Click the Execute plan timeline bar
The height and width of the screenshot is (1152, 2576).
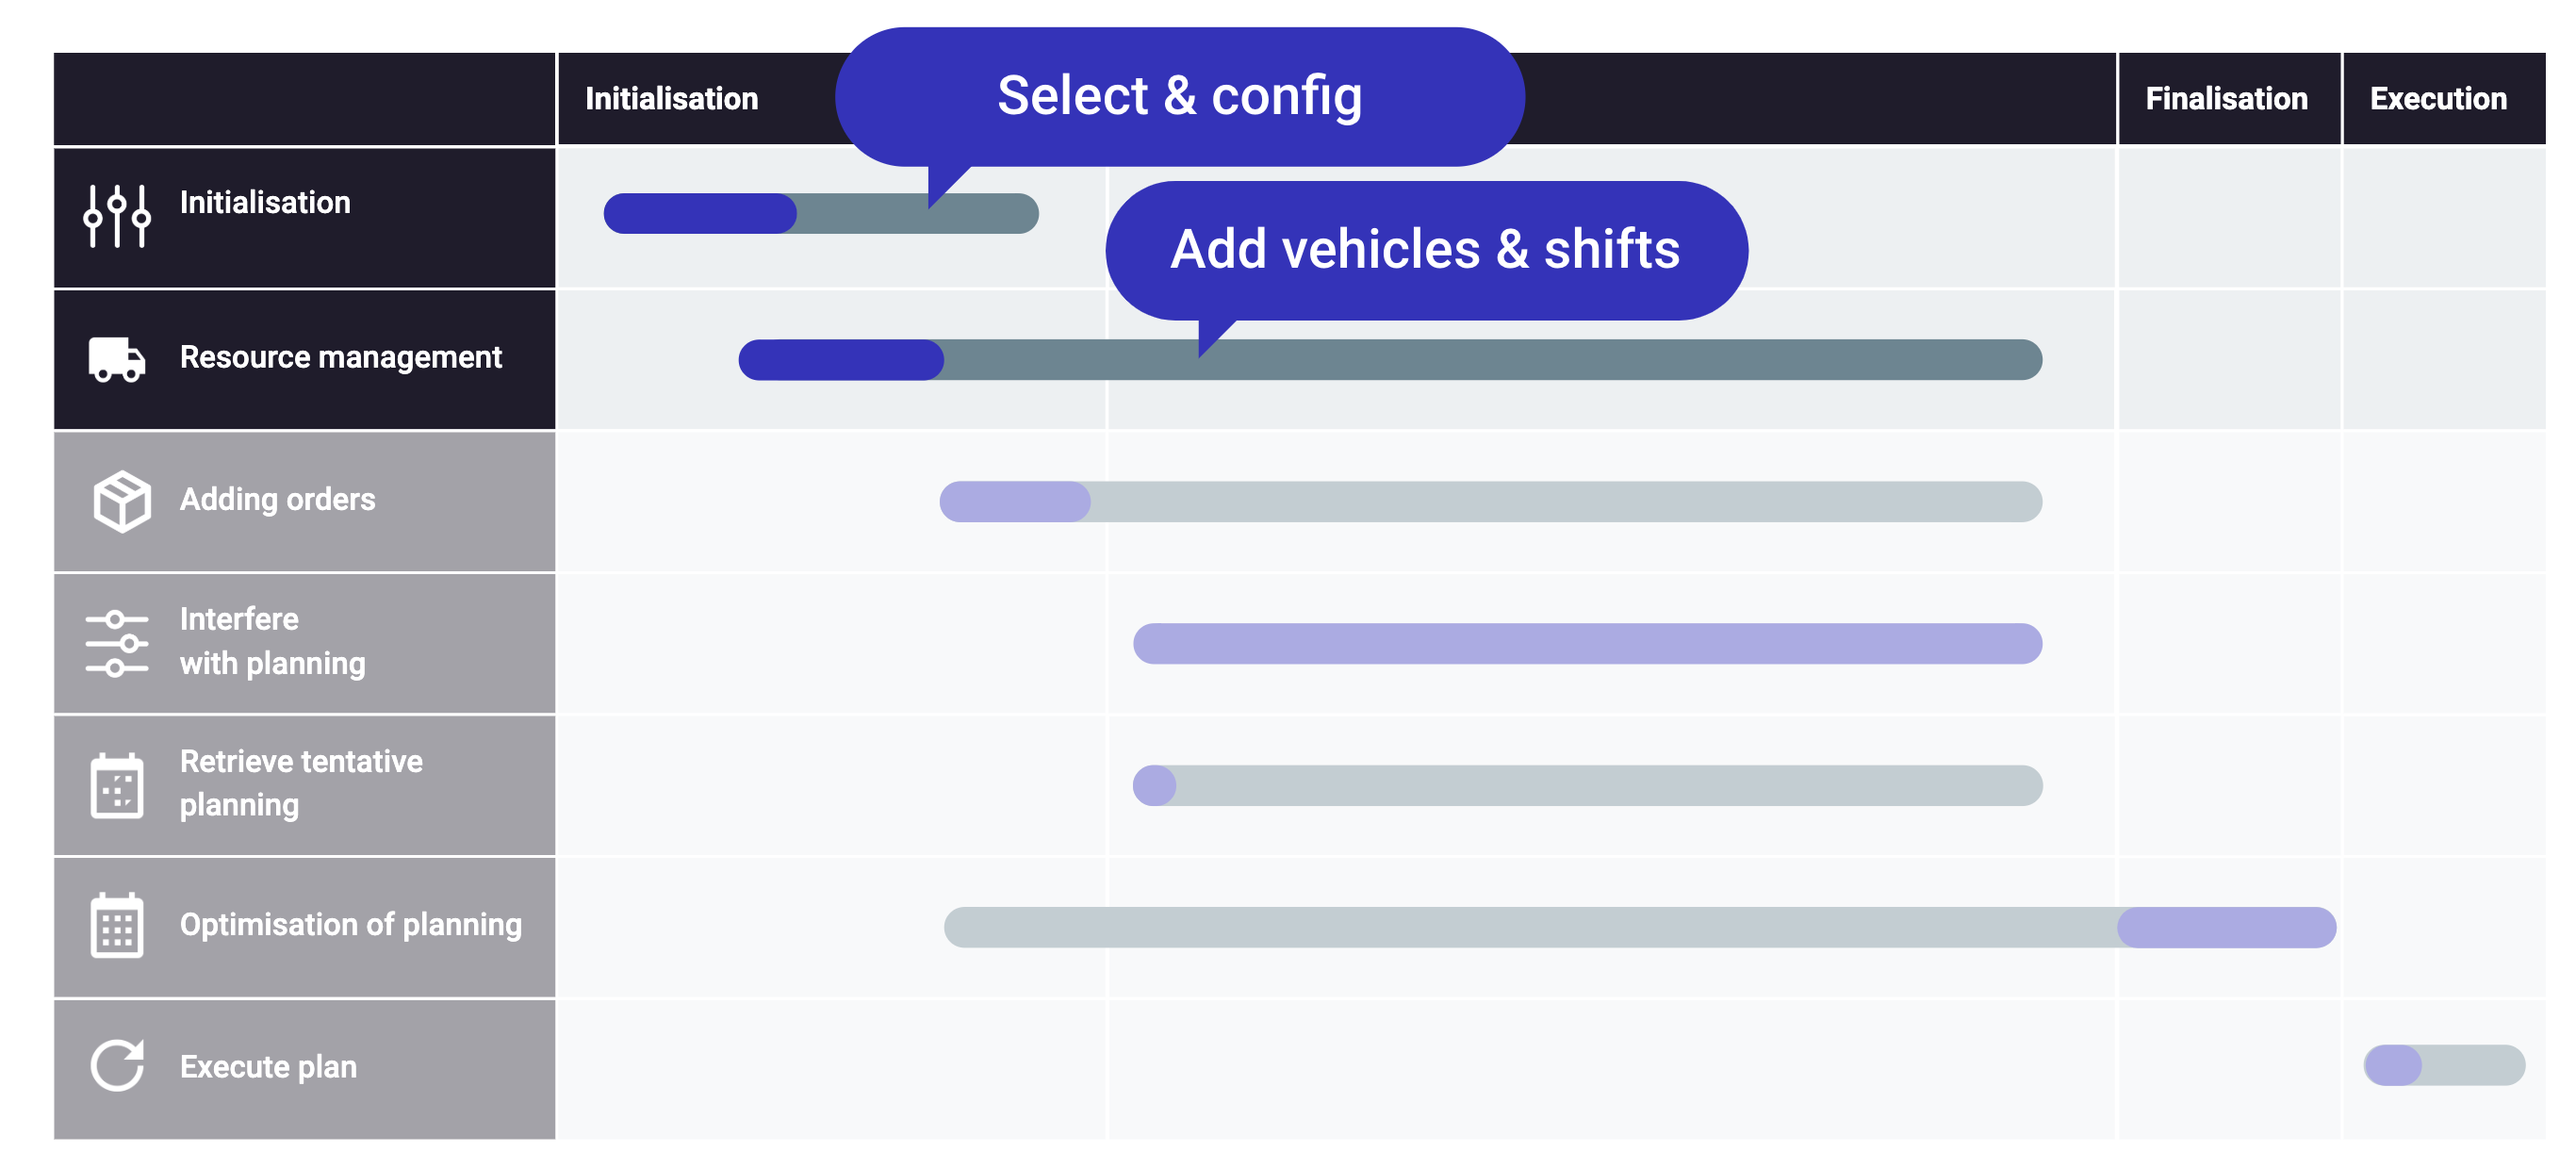pos(2444,1065)
